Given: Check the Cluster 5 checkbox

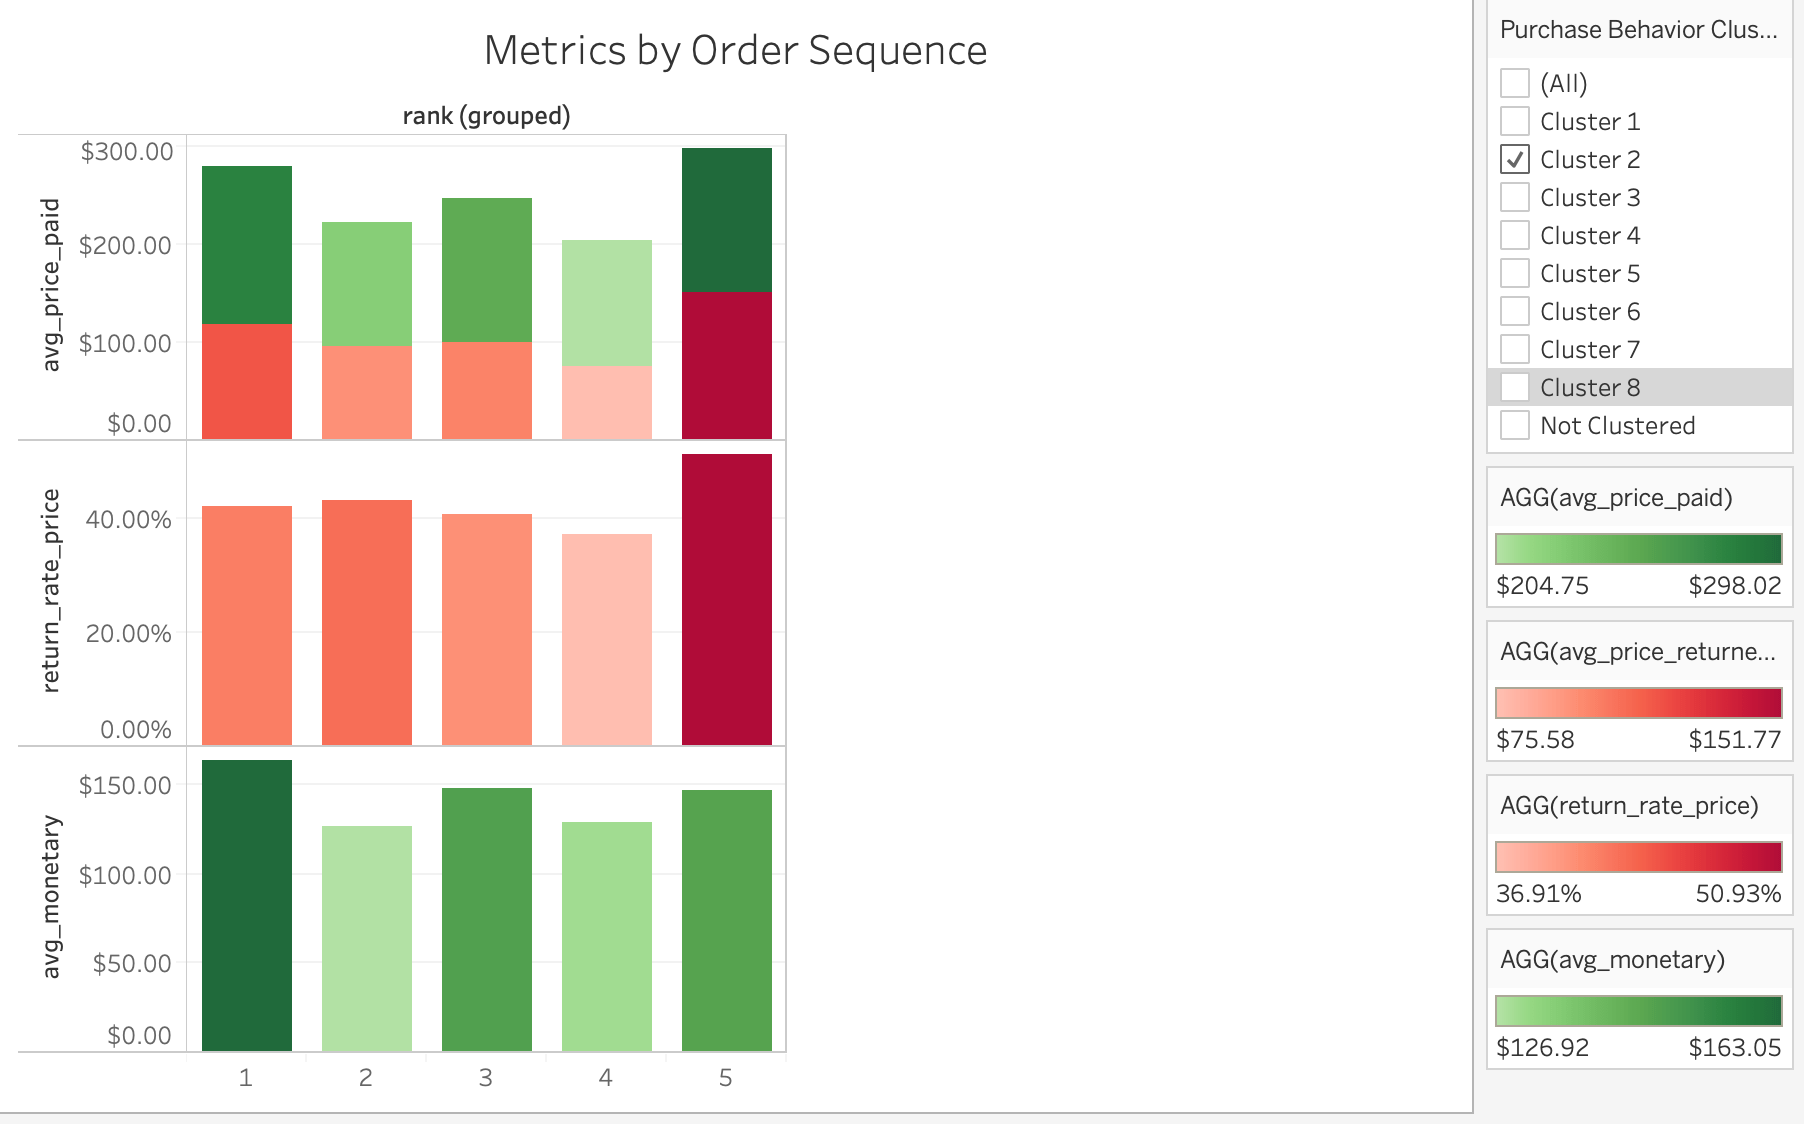Looking at the screenshot, I should [x=1513, y=273].
